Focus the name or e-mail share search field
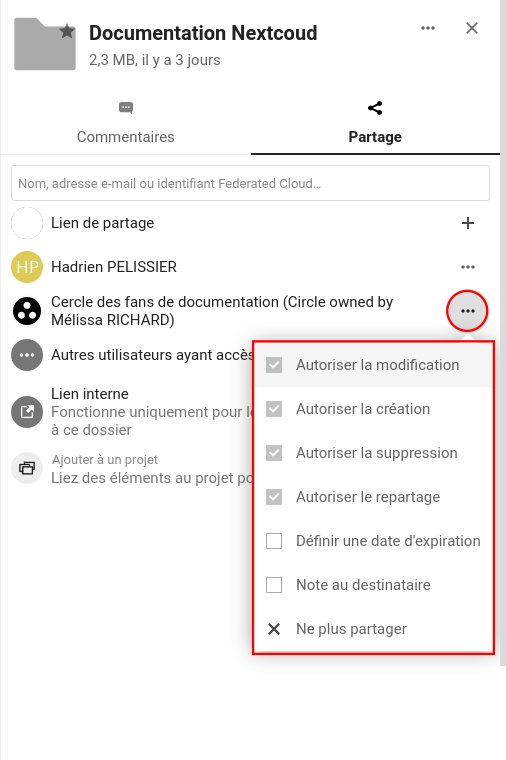Viewport: 506px width, 760px height. click(x=250, y=183)
